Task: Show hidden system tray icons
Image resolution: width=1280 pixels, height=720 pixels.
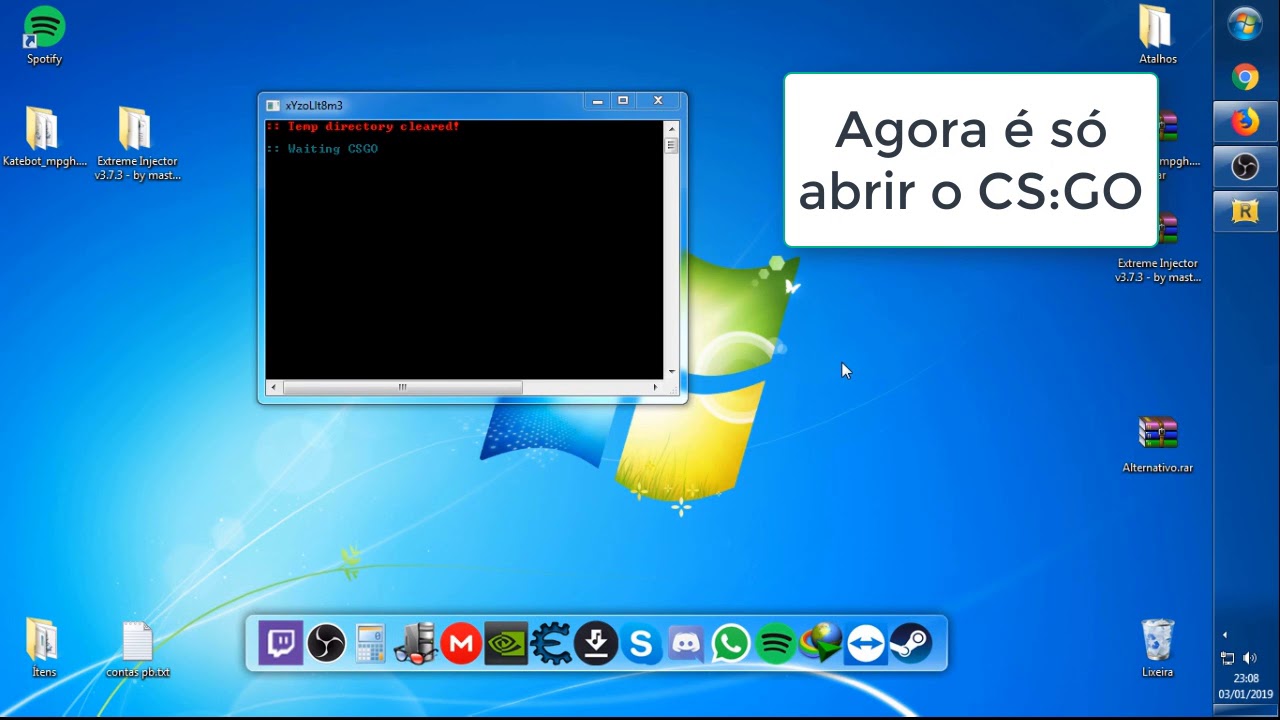Action: click(x=1225, y=635)
